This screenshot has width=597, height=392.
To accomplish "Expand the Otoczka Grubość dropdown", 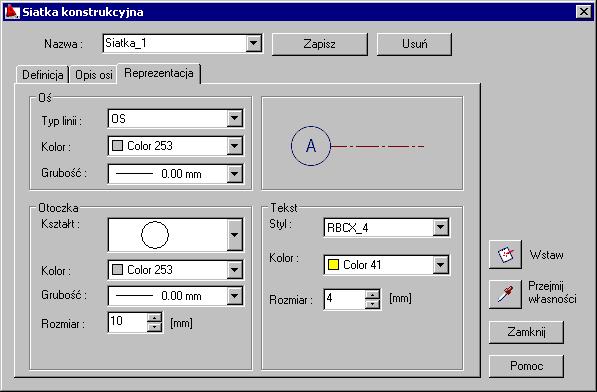I will coord(235,296).
